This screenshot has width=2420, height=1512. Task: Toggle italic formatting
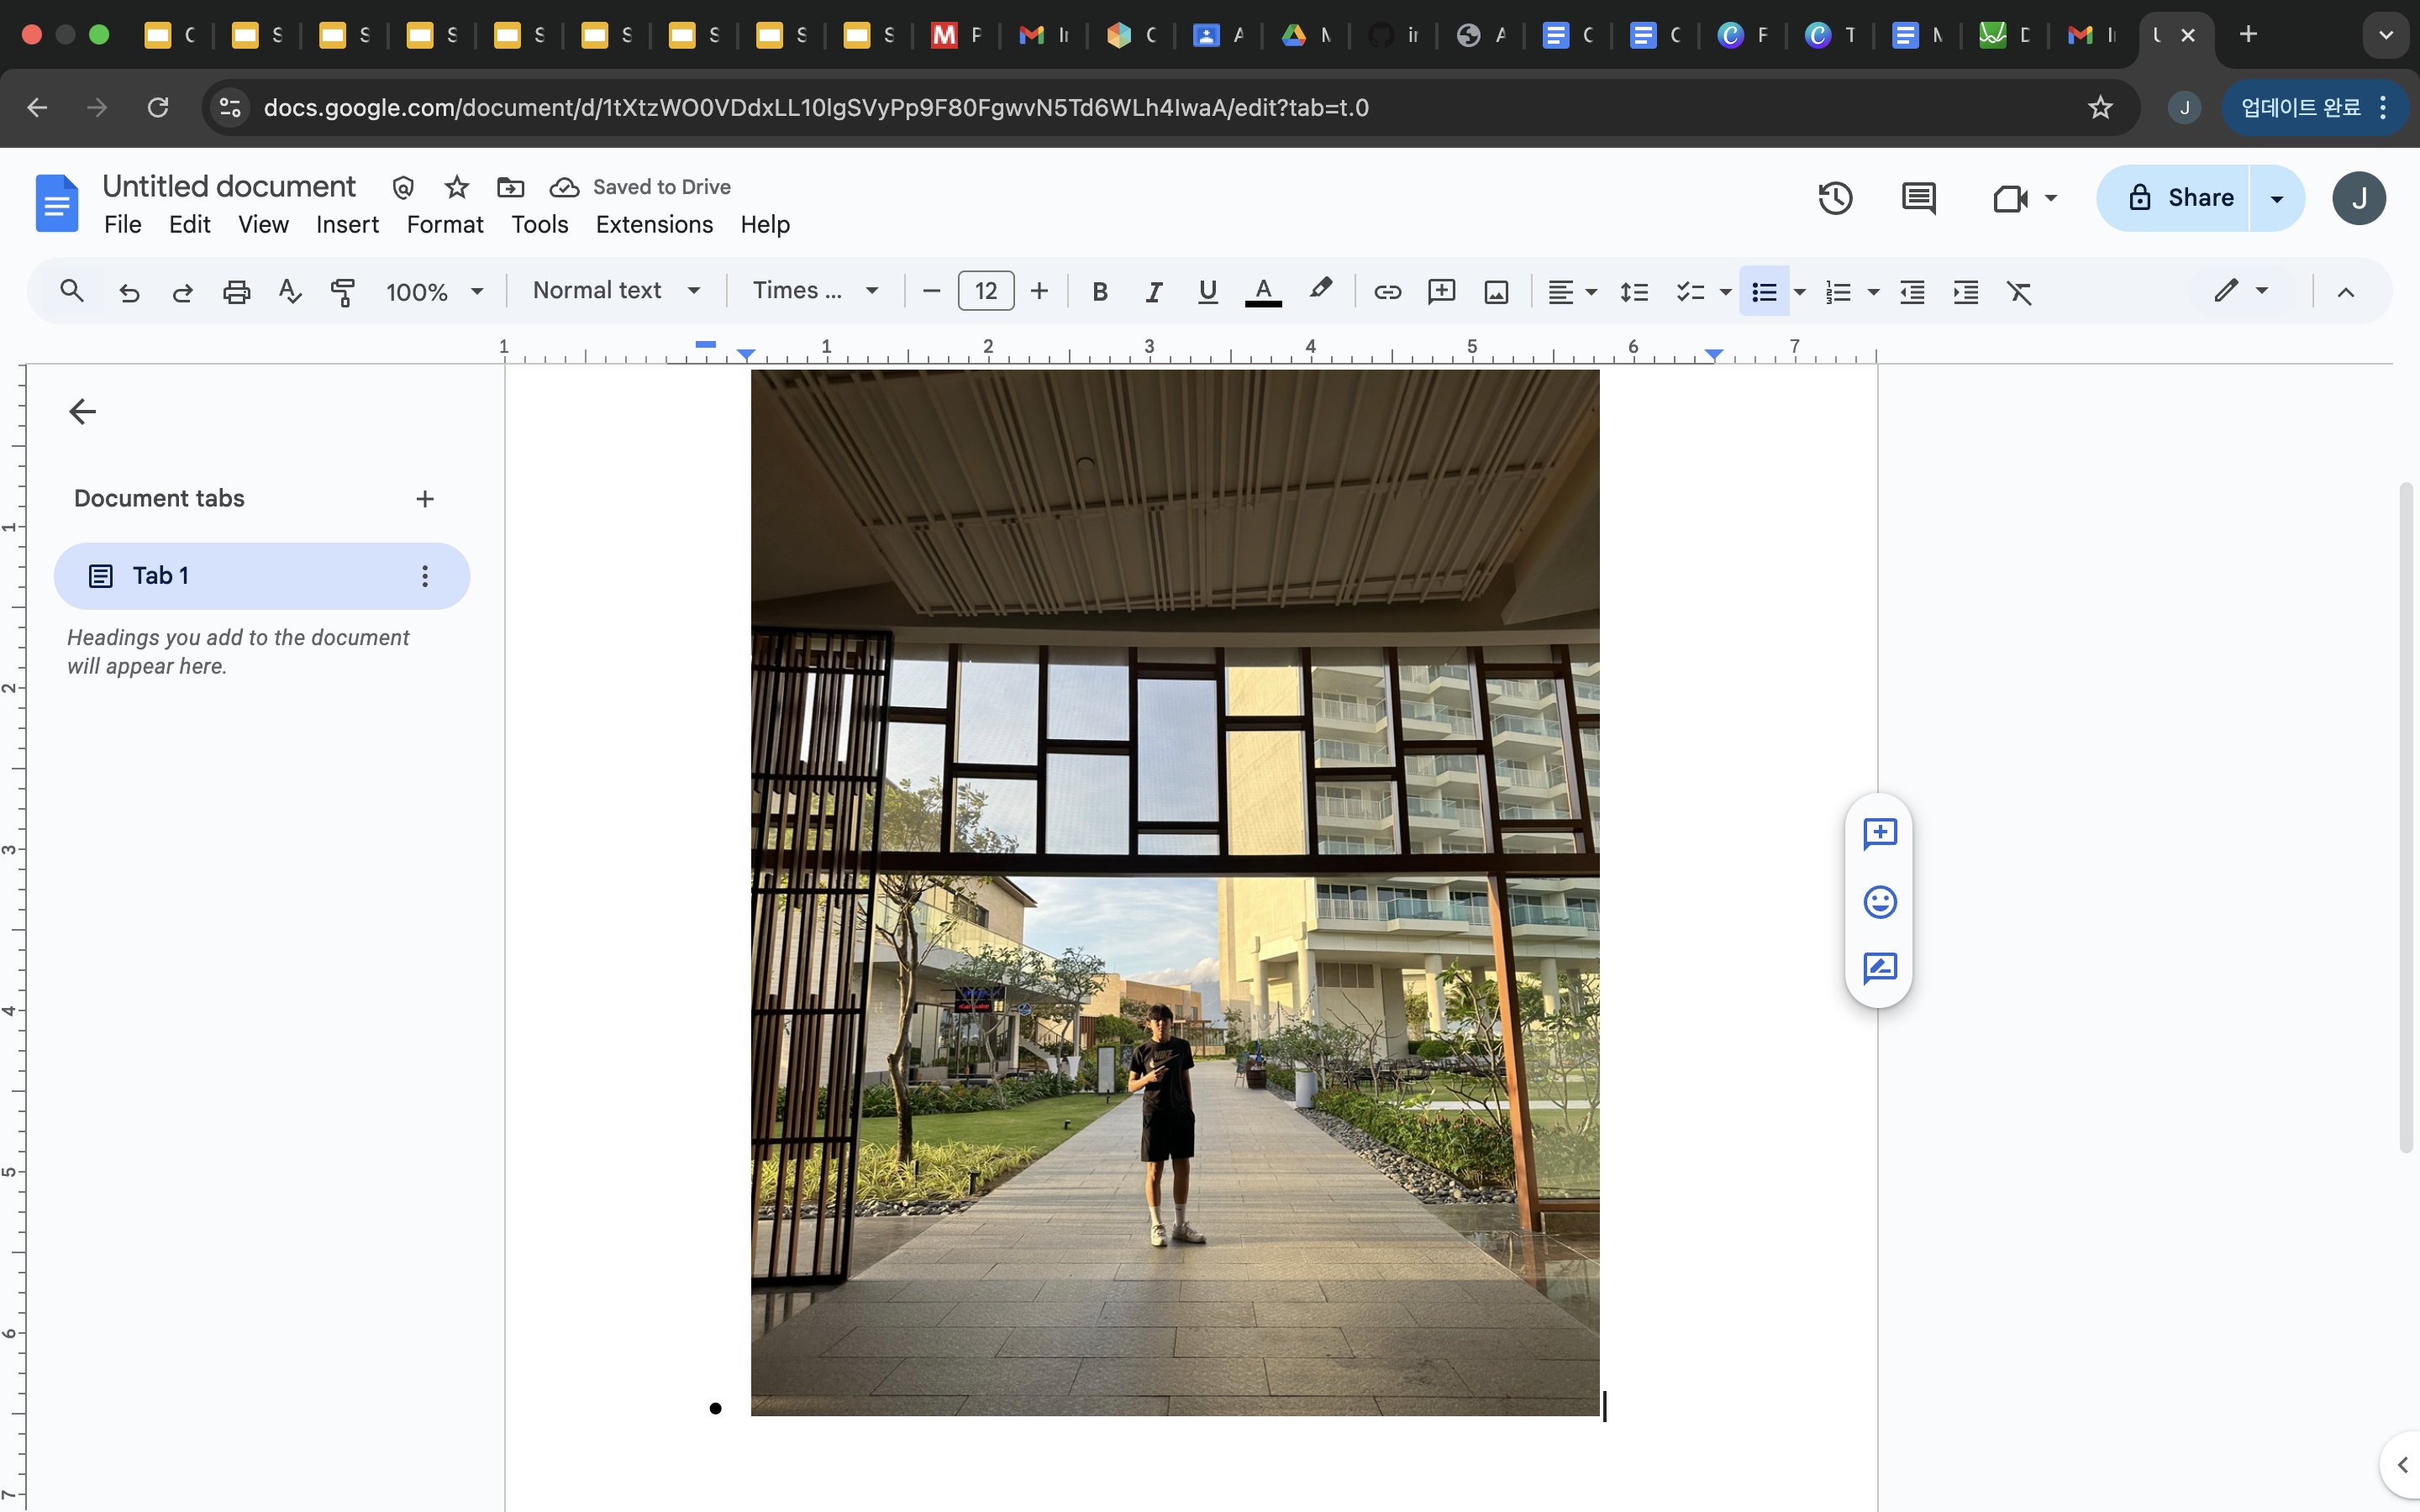1154,292
